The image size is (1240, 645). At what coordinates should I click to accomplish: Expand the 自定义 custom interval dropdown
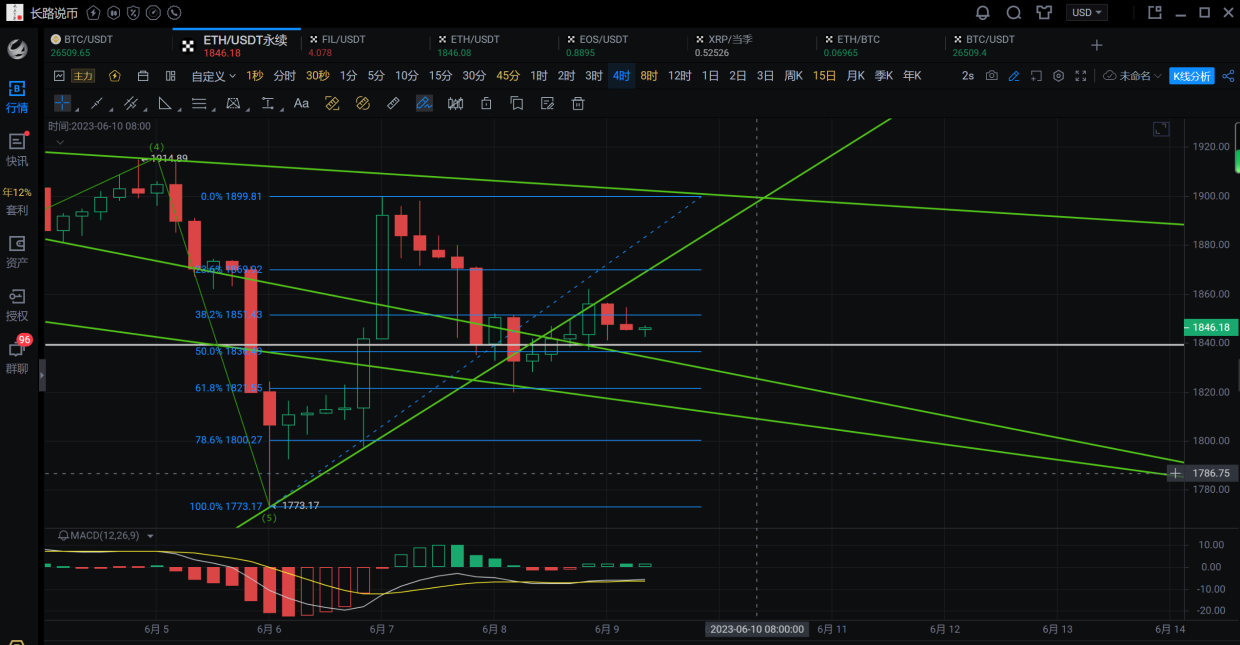(213, 76)
